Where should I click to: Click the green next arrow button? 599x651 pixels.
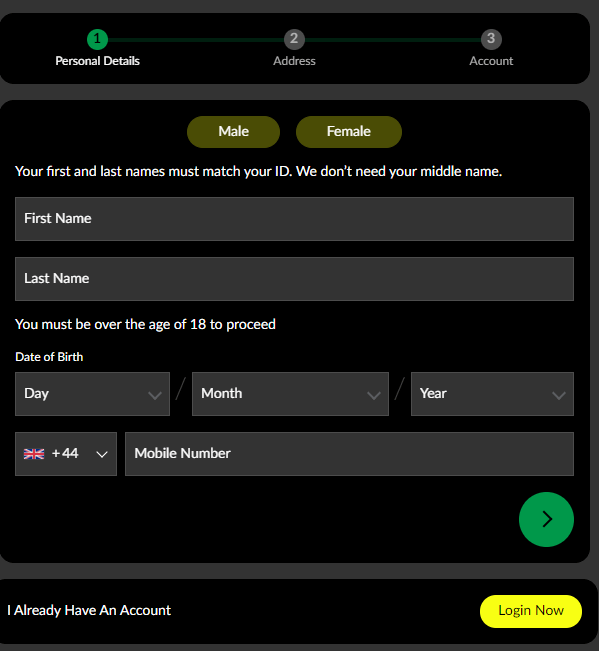[x=546, y=519]
